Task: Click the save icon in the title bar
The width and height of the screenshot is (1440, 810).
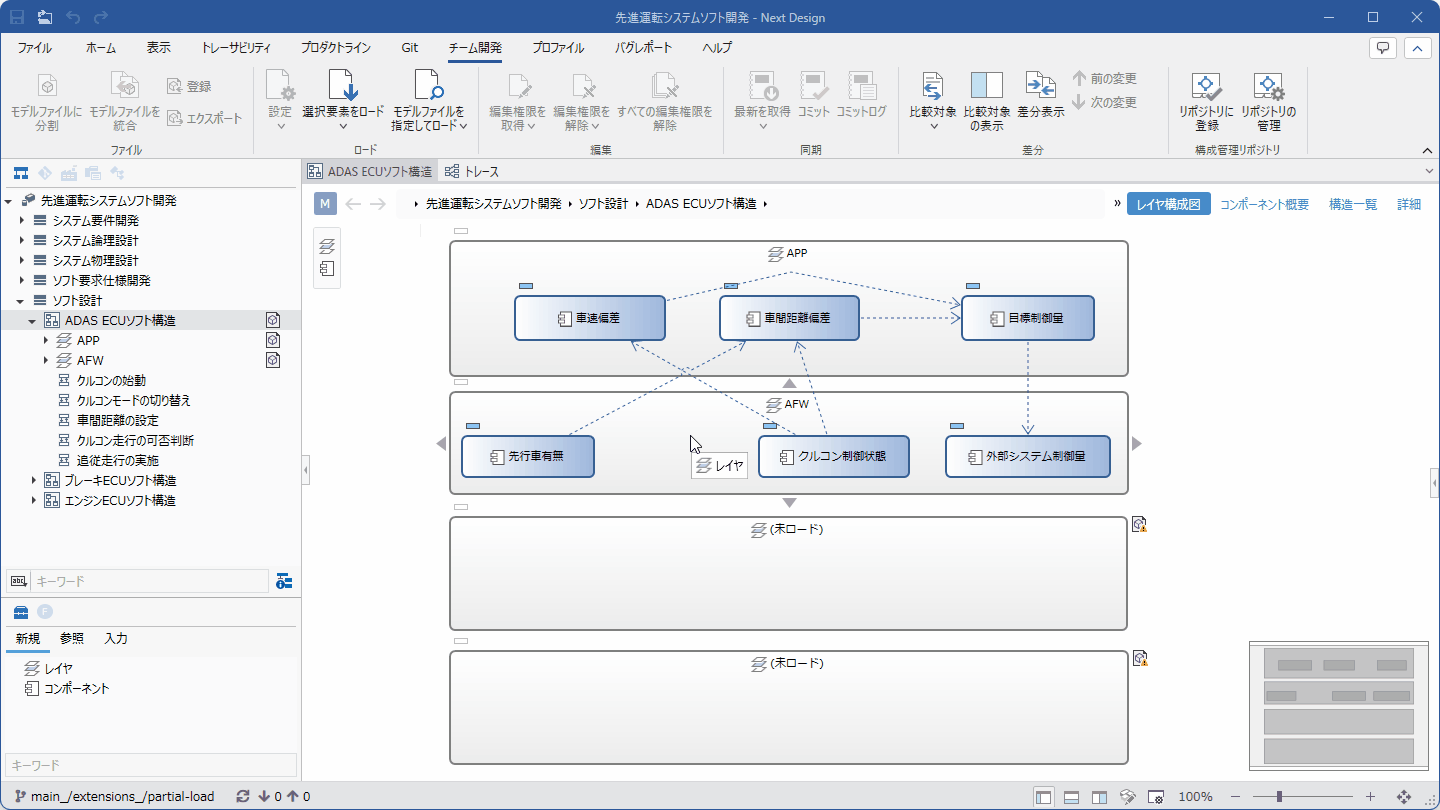Action: (x=17, y=17)
